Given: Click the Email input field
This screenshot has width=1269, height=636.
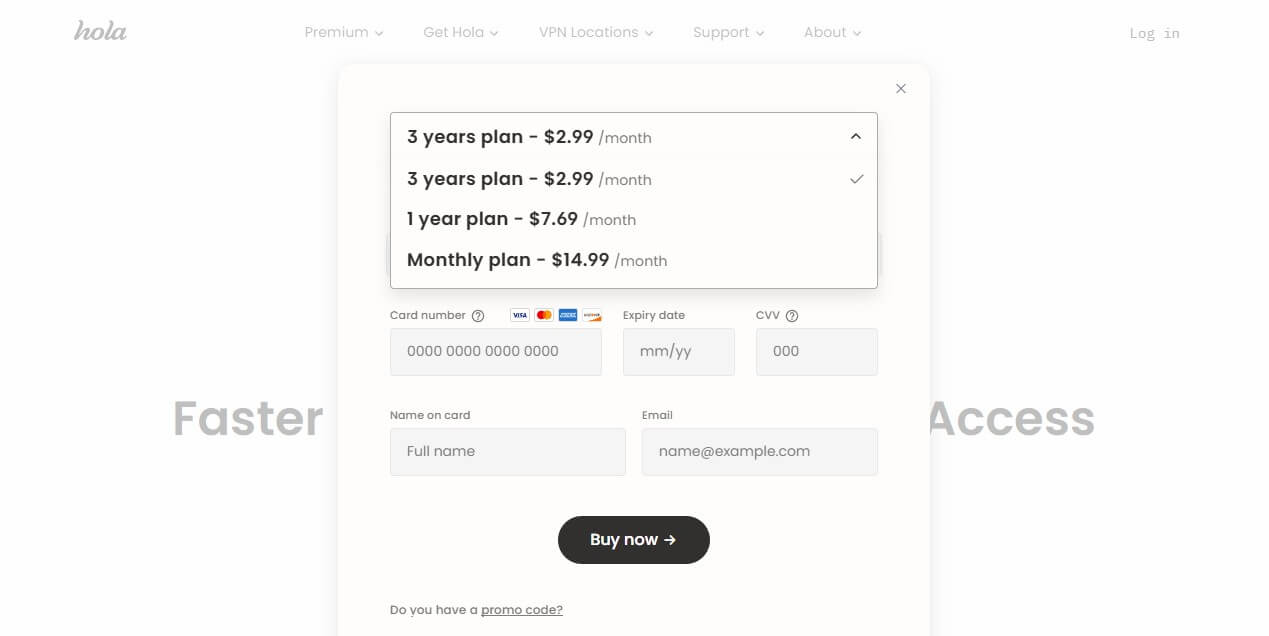Looking at the screenshot, I should [x=759, y=451].
